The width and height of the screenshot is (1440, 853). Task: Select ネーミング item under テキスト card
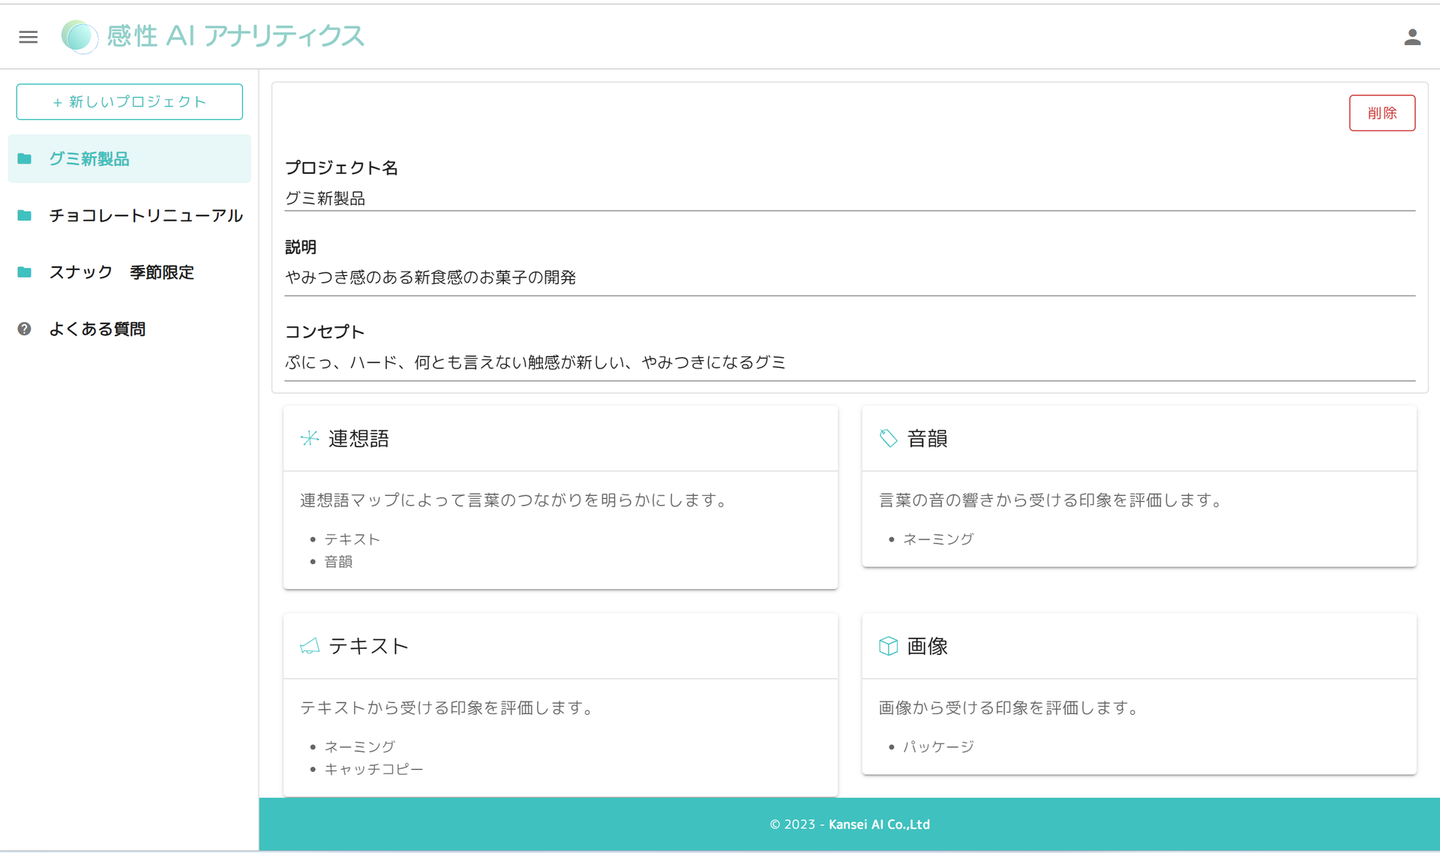pos(360,747)
